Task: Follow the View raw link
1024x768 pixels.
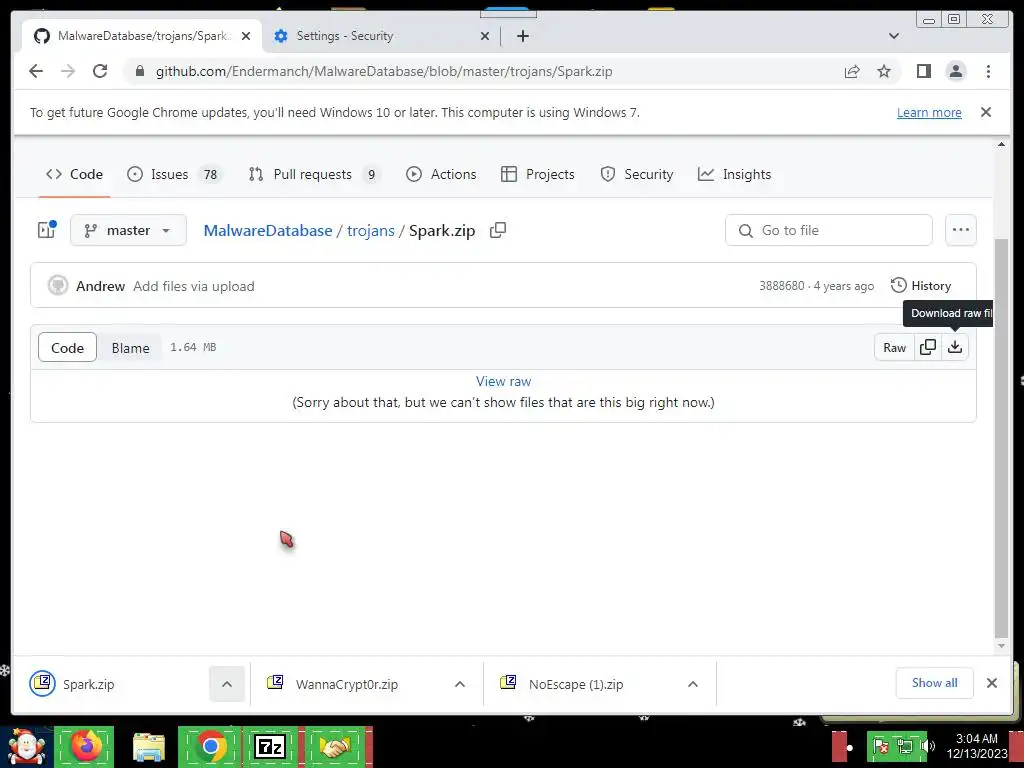Action: point(503,381)
